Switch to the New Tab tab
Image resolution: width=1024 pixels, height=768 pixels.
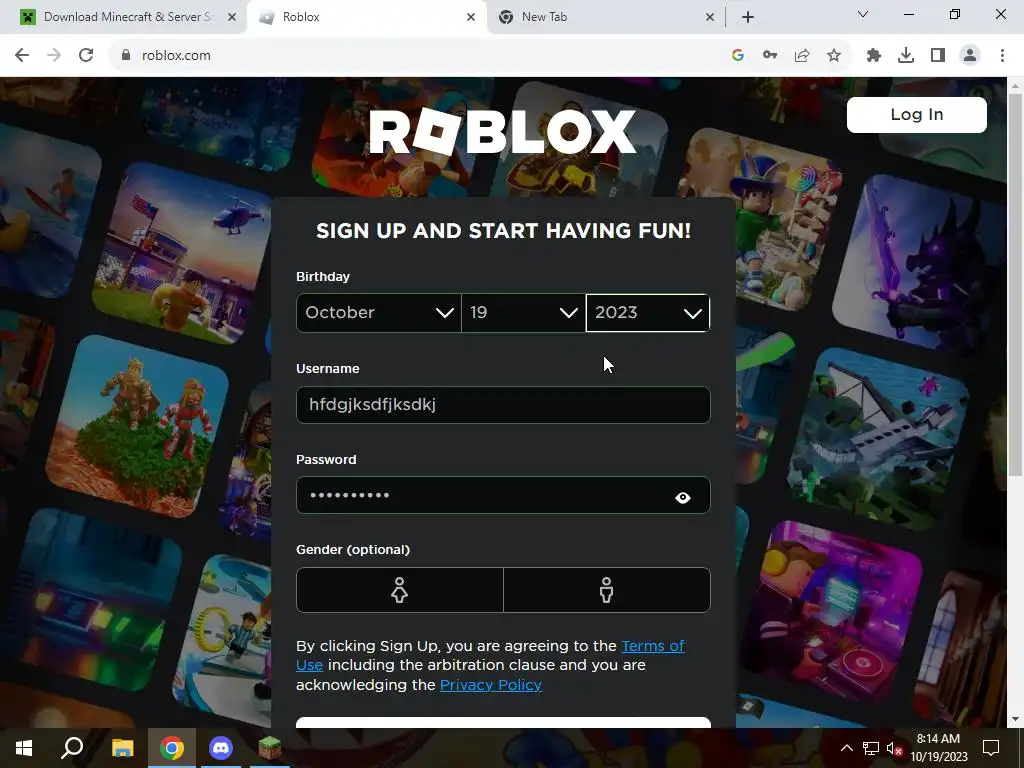[x=606, y=17]
